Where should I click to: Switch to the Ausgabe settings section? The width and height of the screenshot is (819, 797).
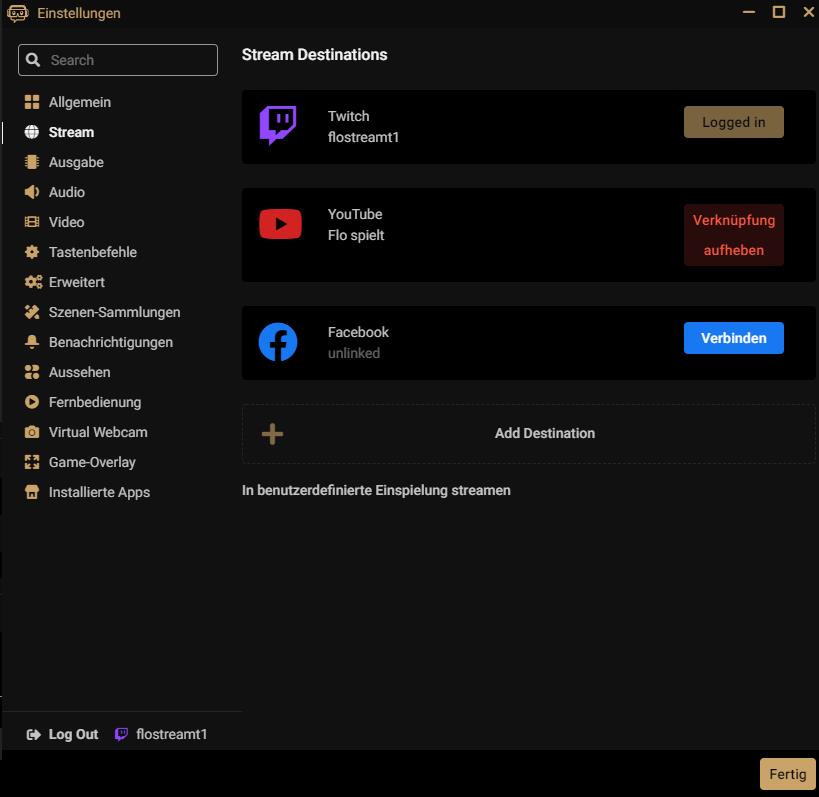tap(76, 162)
